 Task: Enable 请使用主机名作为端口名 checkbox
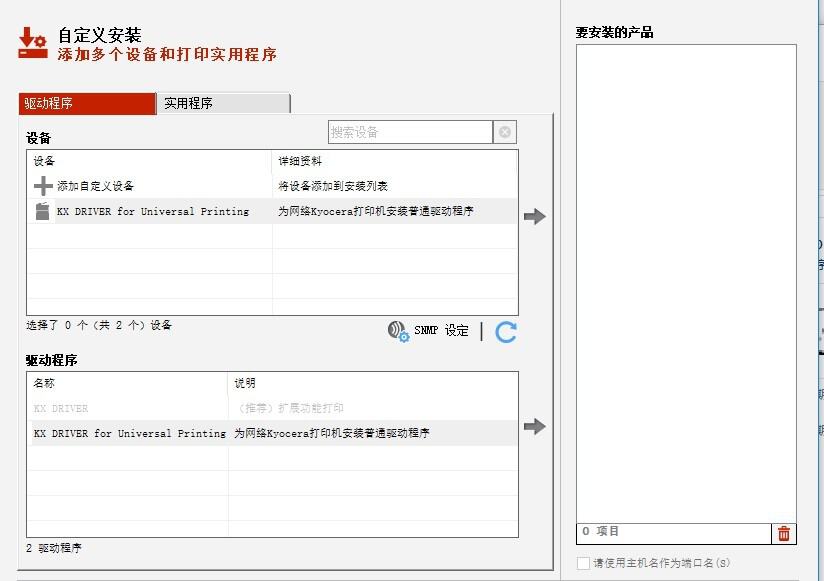click(x=583, y=563)
